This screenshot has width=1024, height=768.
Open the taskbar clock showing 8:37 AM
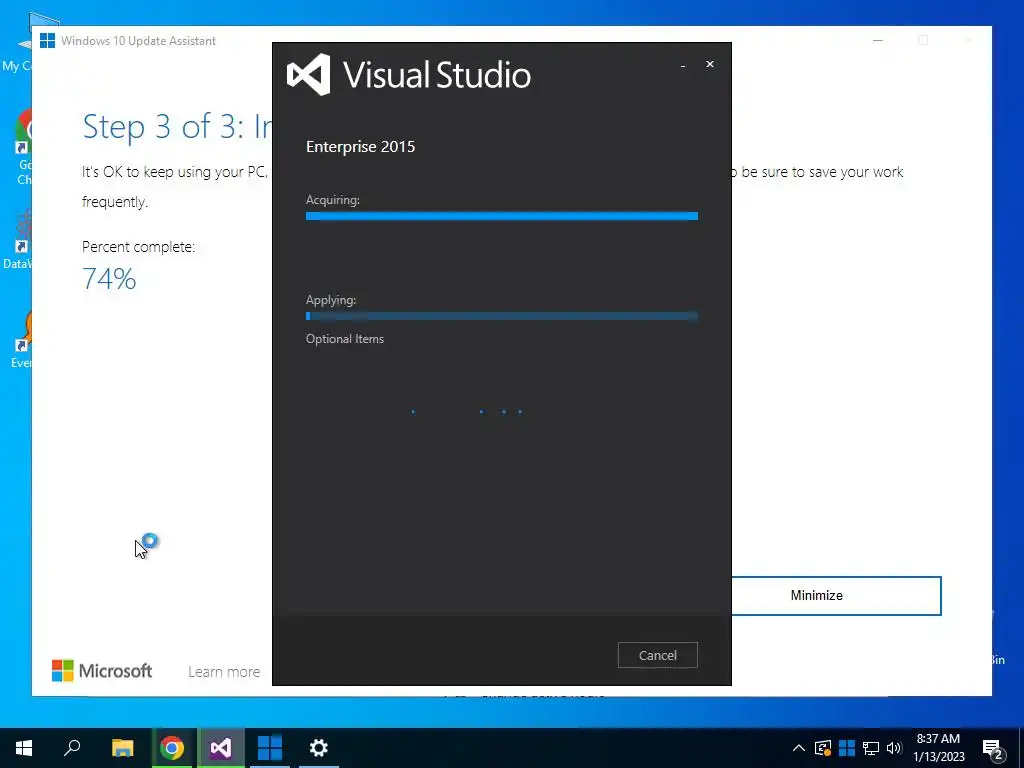[x=938, y=748]
